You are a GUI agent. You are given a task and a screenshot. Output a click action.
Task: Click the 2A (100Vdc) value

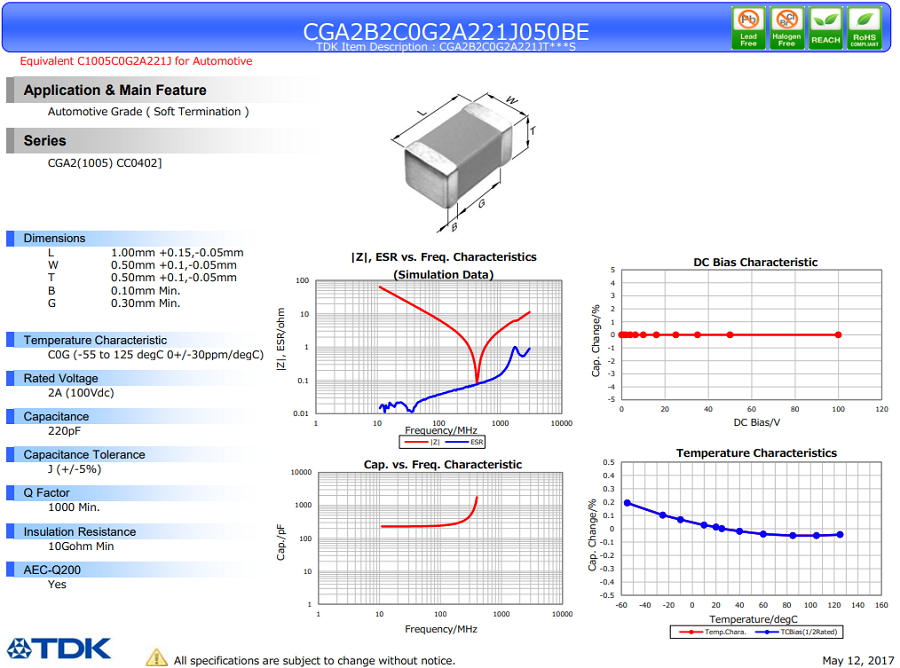pos(81,393)
